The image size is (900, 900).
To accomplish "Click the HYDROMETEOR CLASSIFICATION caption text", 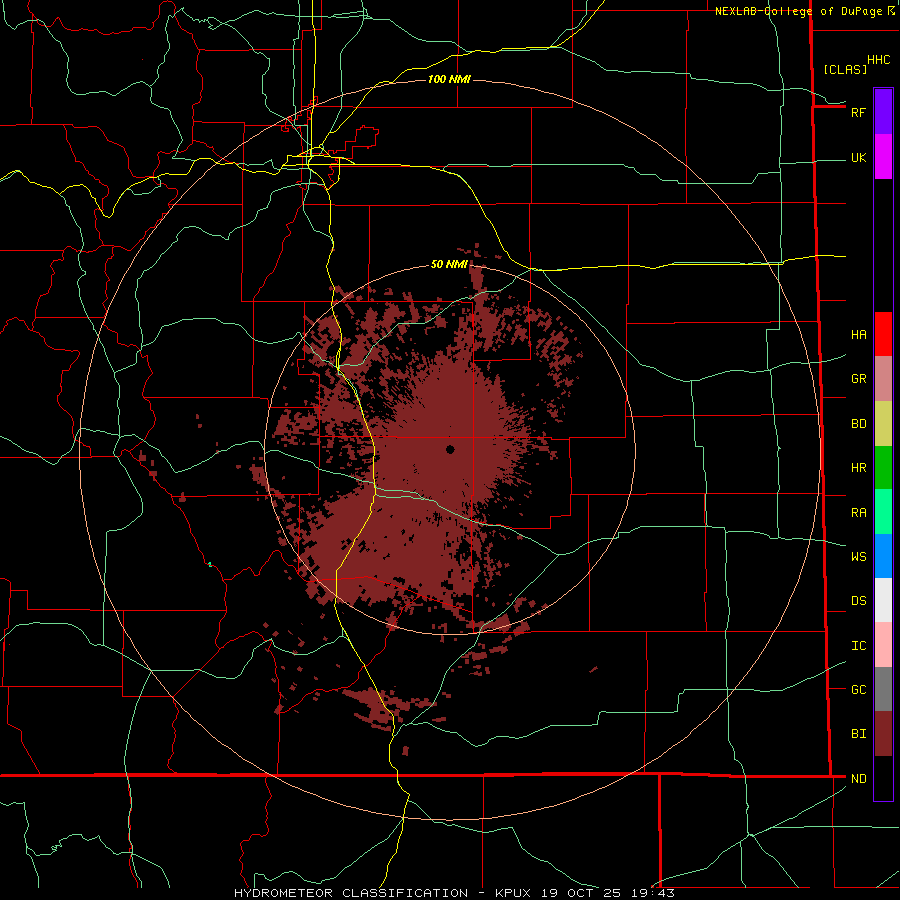I will tap(351, 893).
